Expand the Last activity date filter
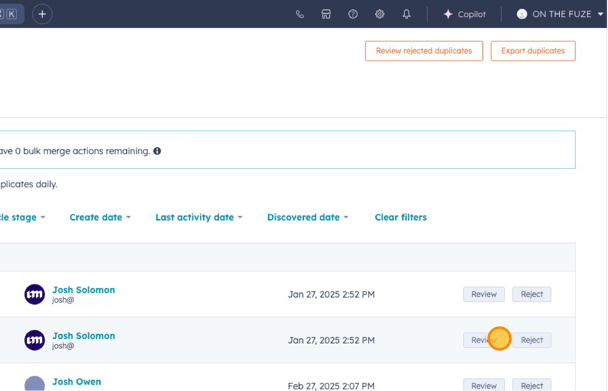Viewport: 608px width, 391px height. coord(199,217)
